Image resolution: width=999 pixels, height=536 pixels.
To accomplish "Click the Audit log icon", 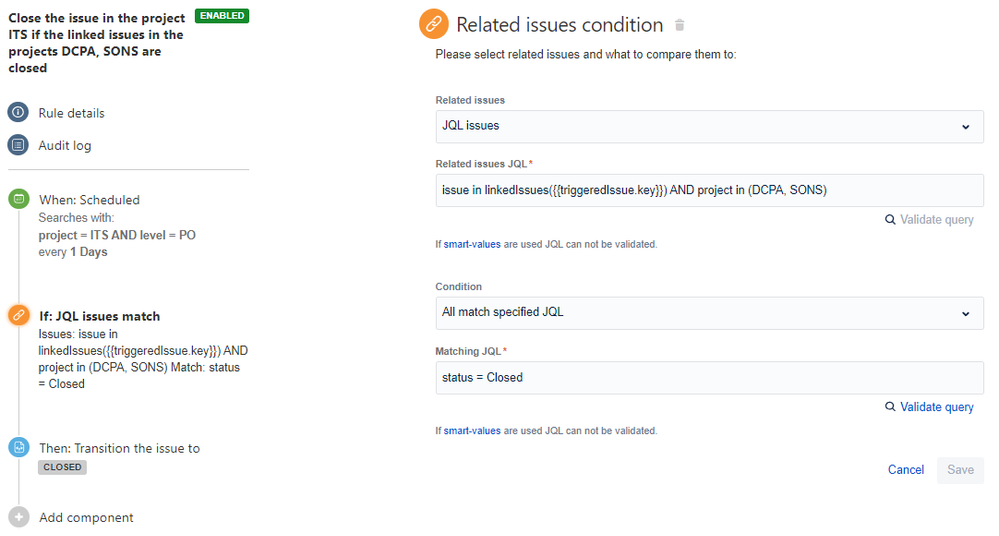I will (18, 145).
